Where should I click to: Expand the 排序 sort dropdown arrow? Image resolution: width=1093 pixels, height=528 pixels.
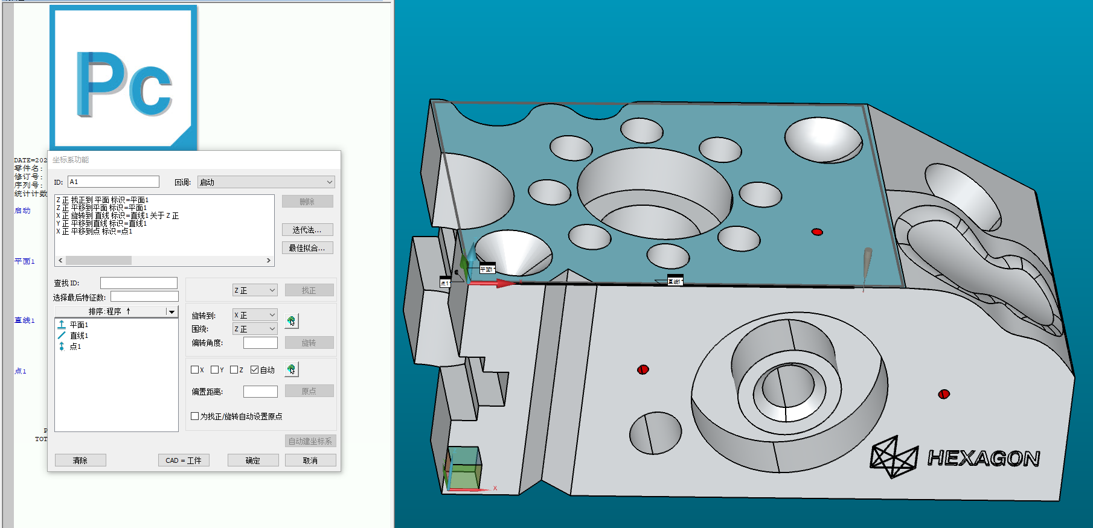coord(171,312)
